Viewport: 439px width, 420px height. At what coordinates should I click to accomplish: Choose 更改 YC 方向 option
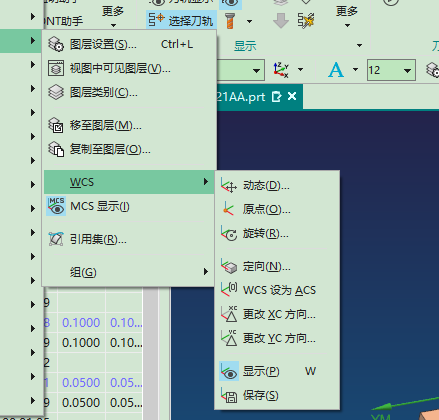point(277,338)
